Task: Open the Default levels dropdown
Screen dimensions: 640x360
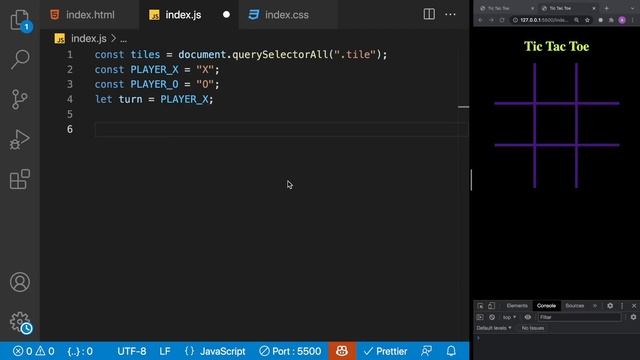Action: click(x=494, y=328)
